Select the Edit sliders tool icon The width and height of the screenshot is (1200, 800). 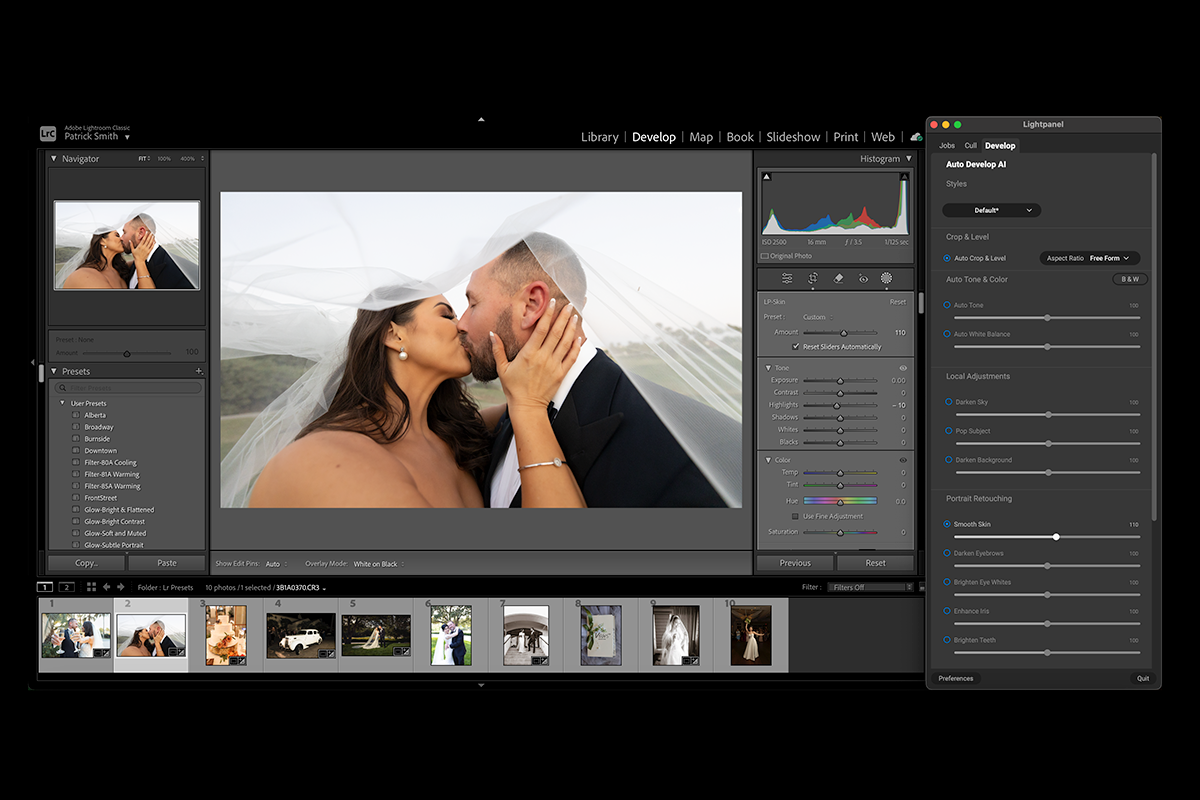tap(788, 278)
